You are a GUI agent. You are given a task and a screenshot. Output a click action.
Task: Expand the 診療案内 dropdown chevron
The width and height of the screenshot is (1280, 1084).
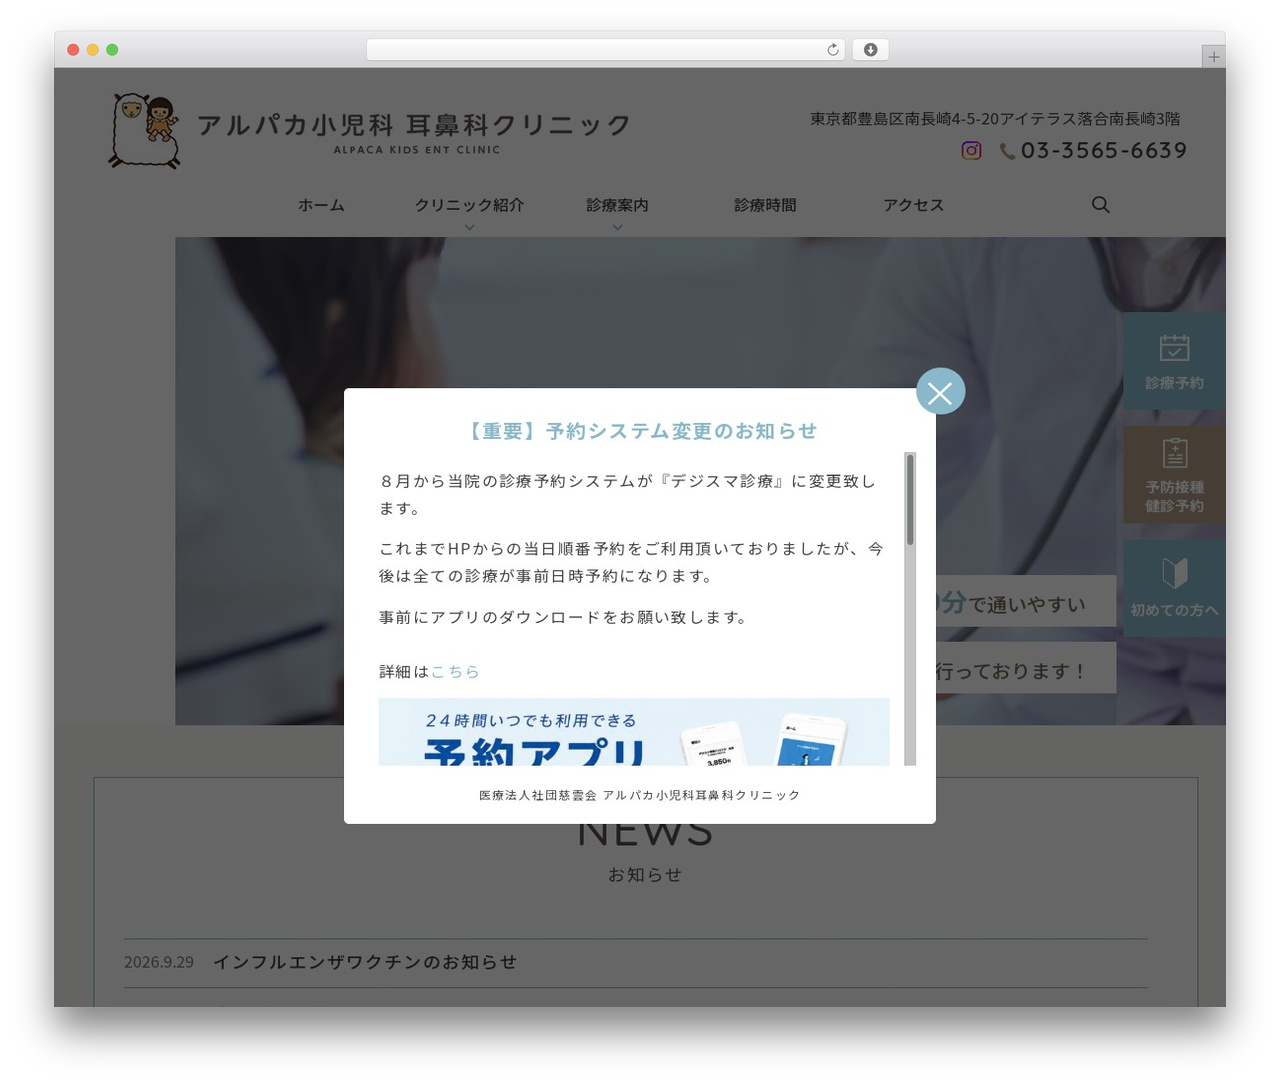617,227
